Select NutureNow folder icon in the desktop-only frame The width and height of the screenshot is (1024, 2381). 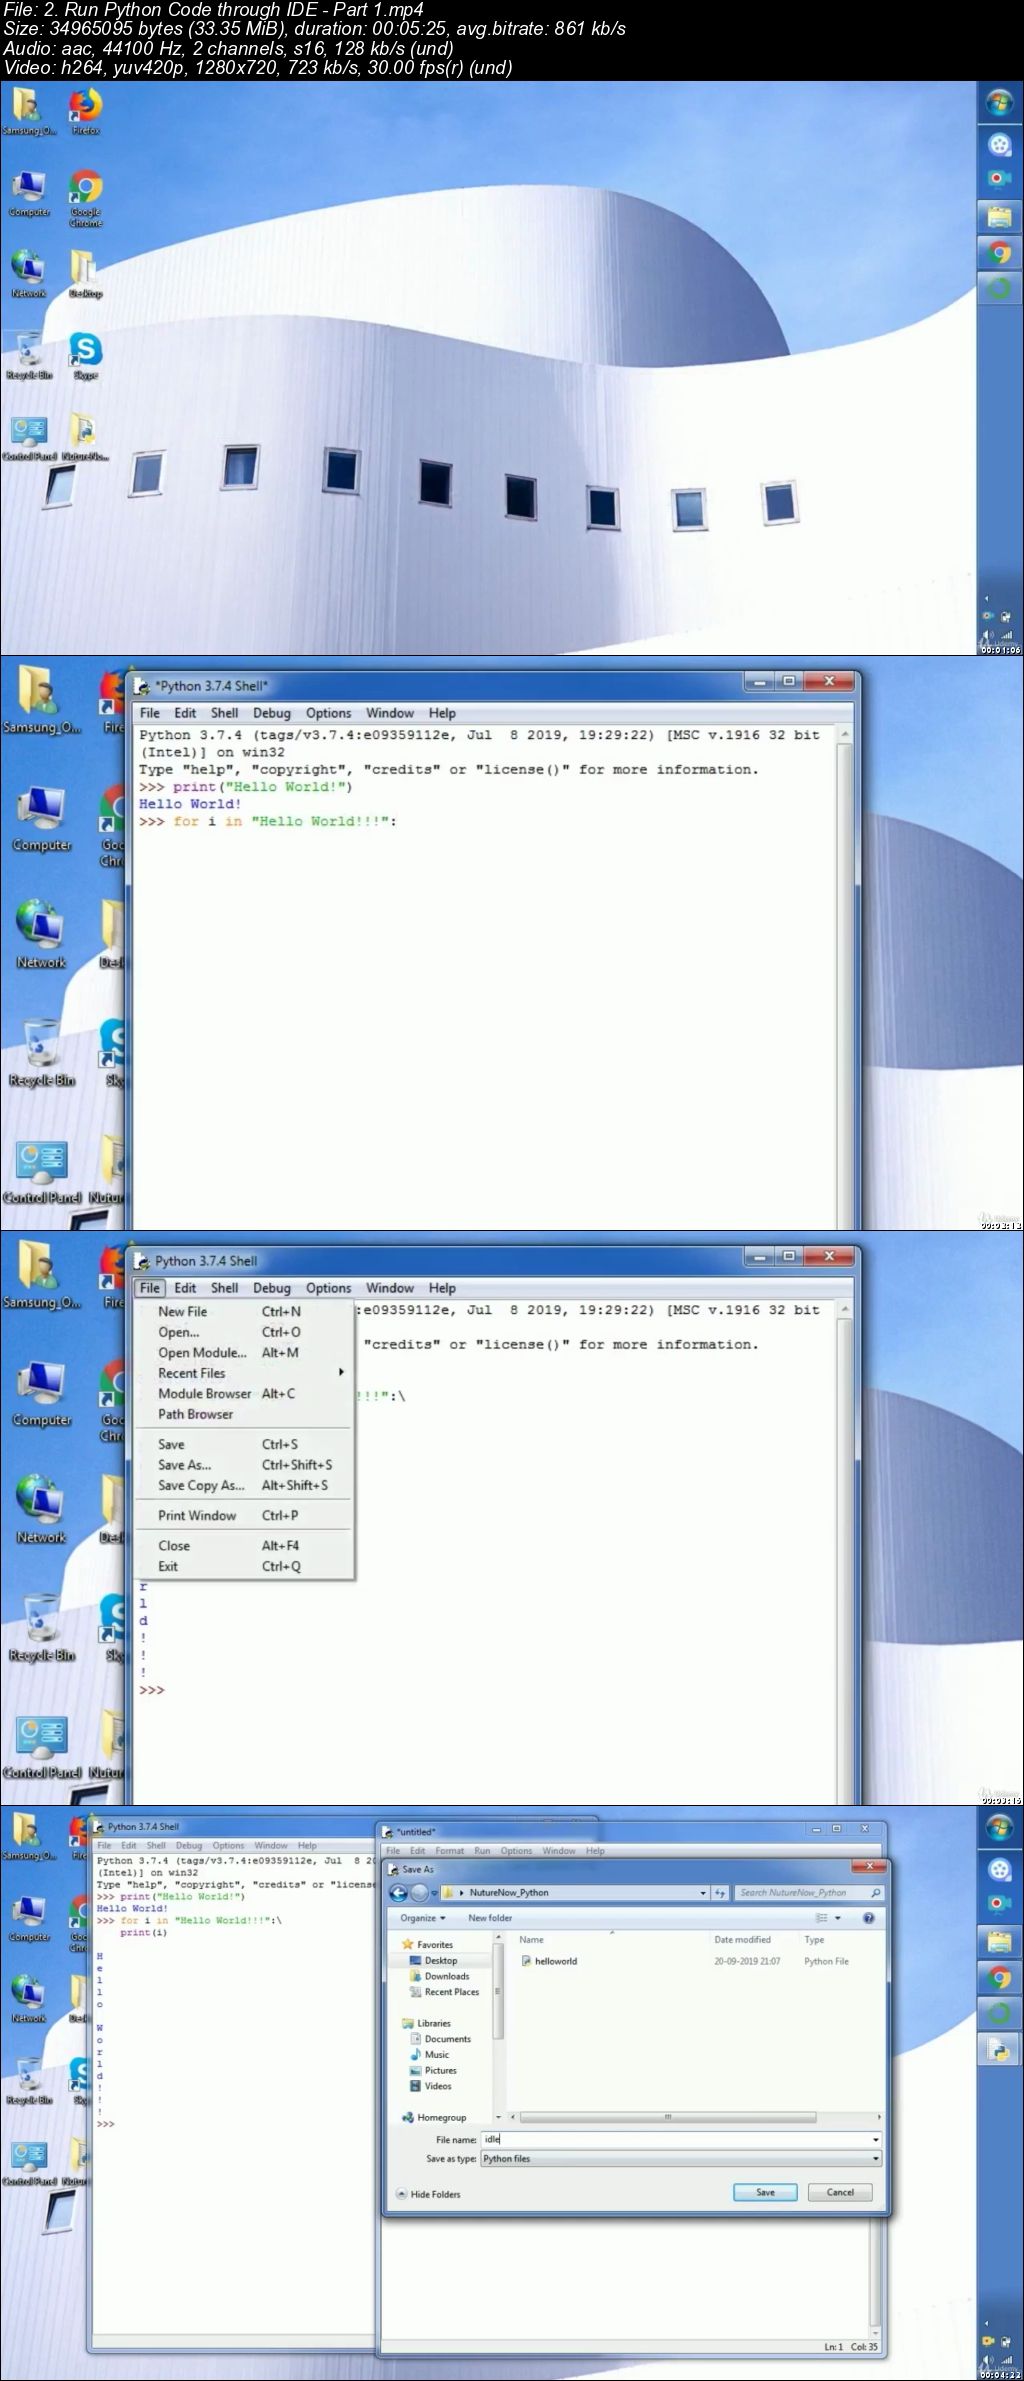click(x=85, y=437)
